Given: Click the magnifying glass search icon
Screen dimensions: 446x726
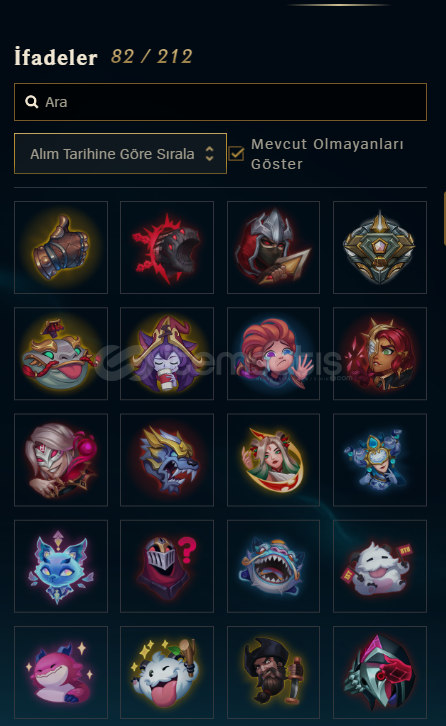Looking at the screenshot, I should (31, 102).
